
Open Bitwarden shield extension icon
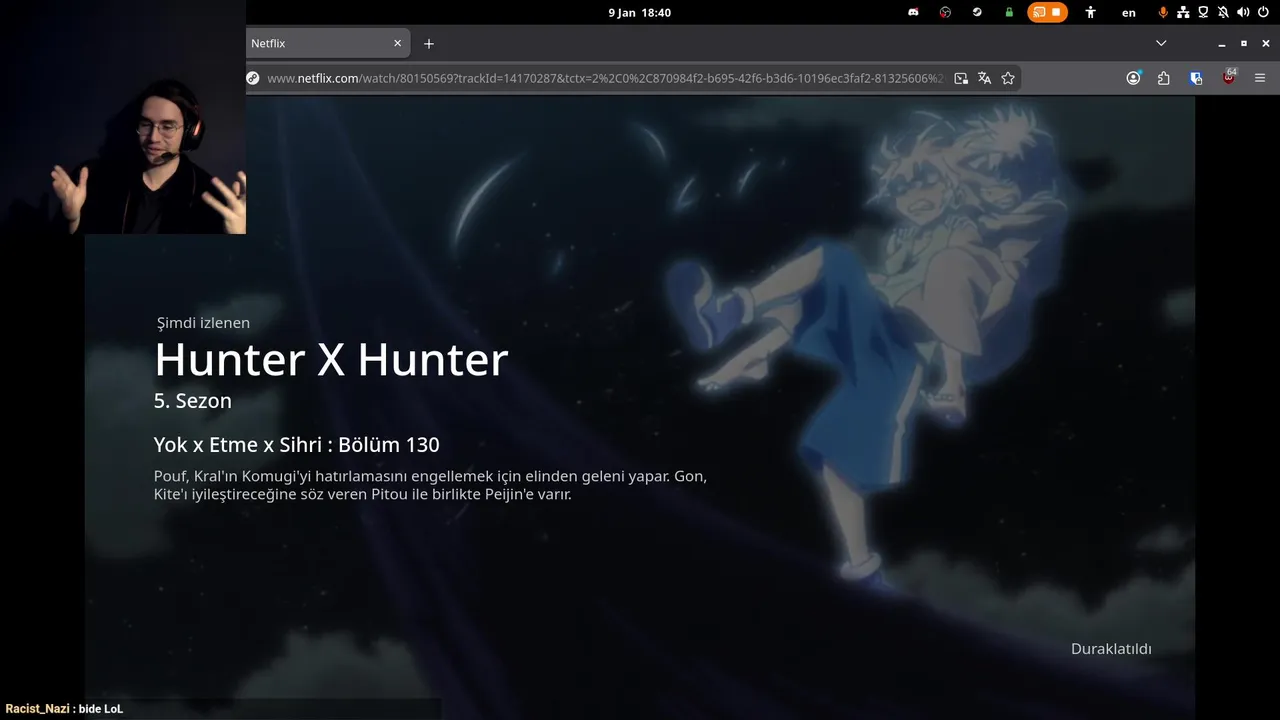point(1196,78)
